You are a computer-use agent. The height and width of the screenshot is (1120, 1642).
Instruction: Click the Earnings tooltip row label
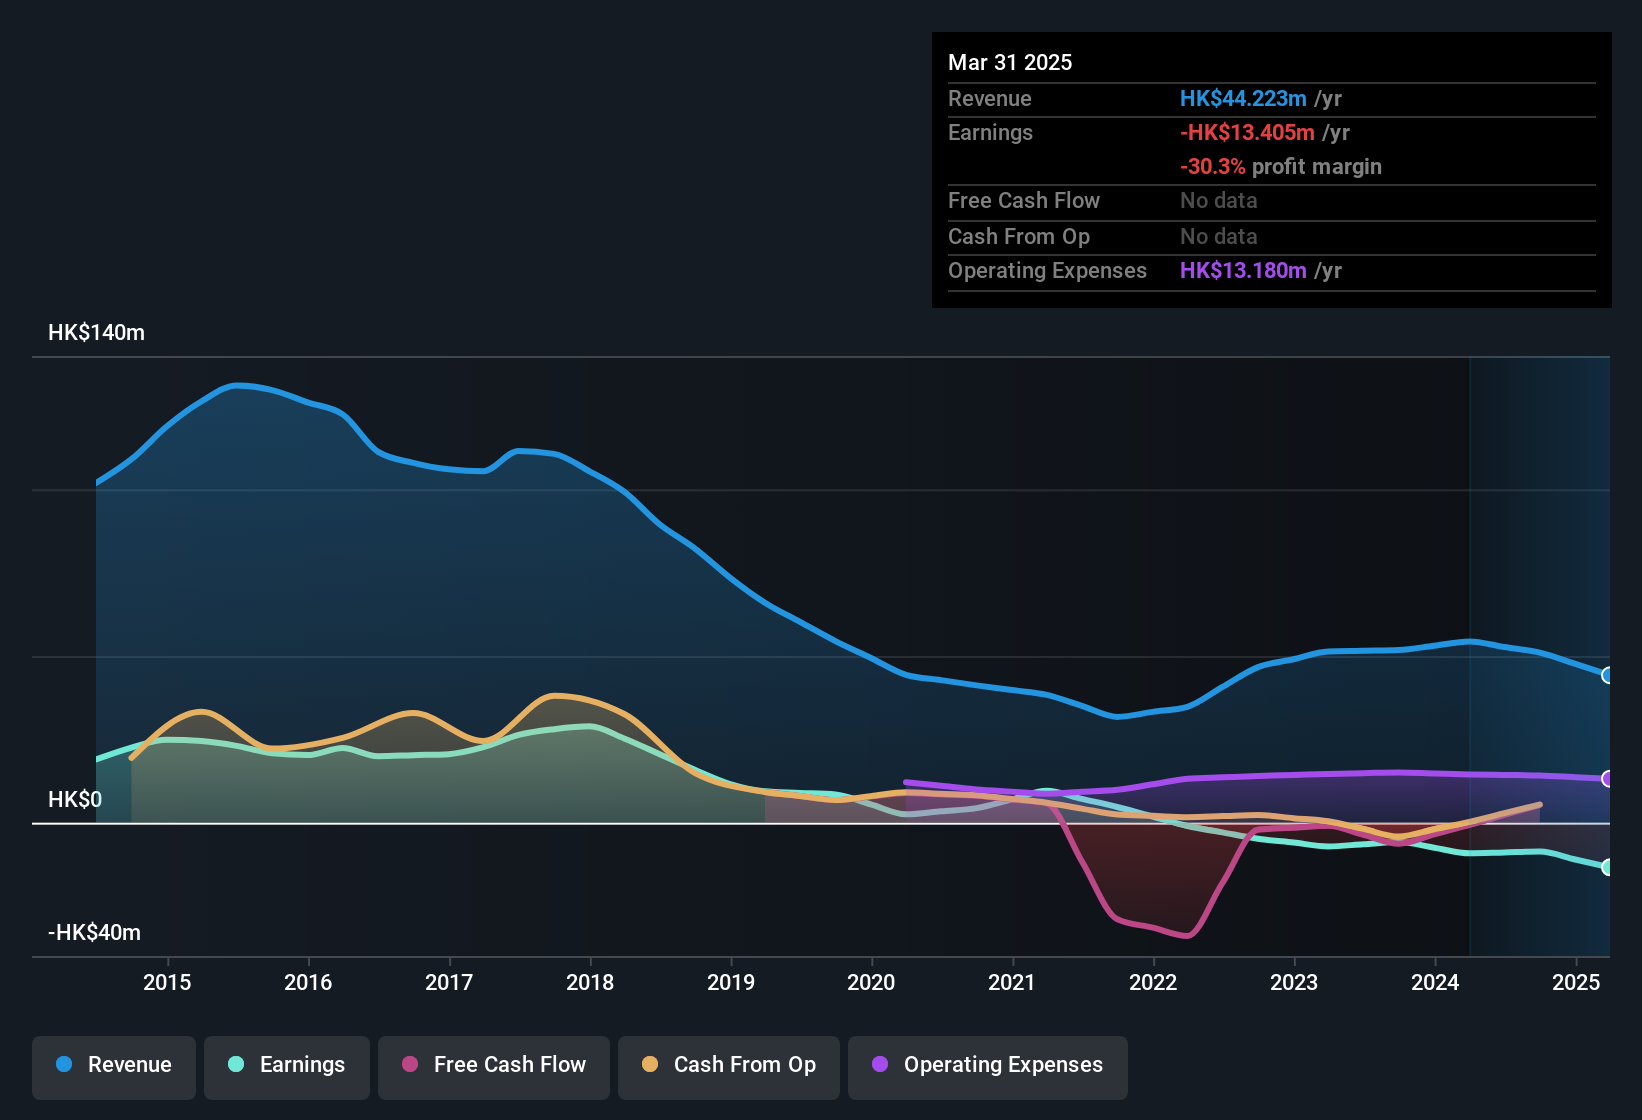[x=990, y=132]
